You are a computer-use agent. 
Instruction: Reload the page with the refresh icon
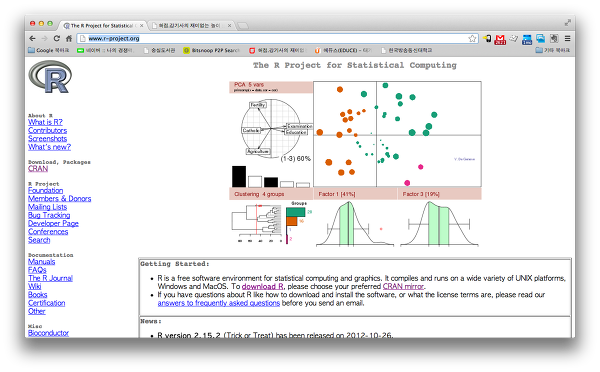coord(57,38)
